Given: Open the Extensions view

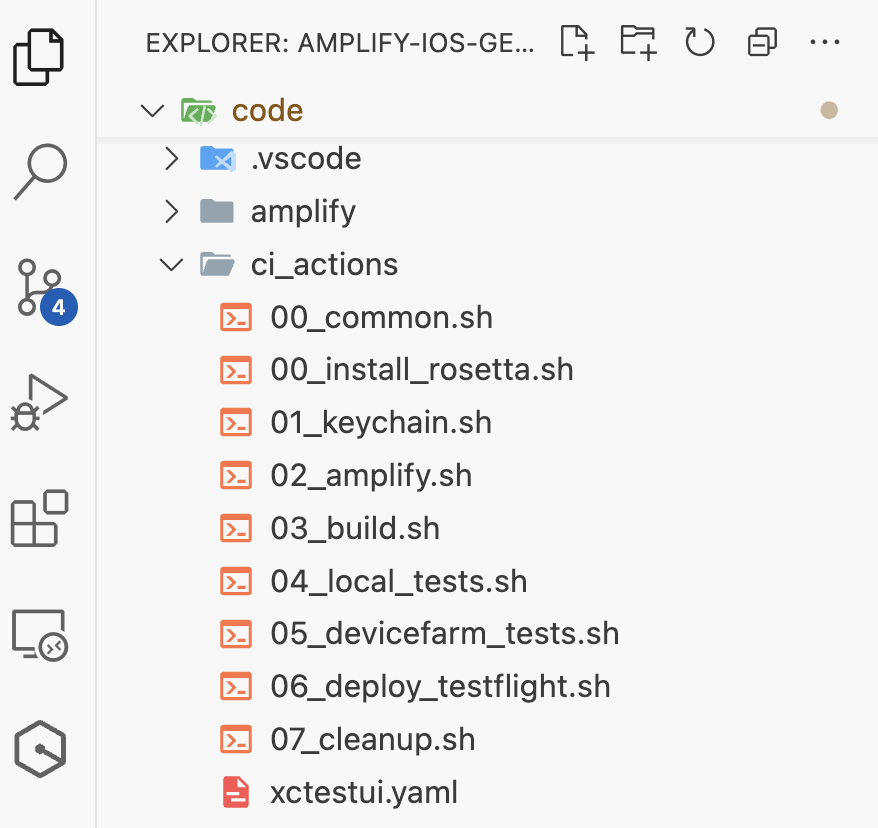Looking at the screenshot, I should click(x=40, y=518).
